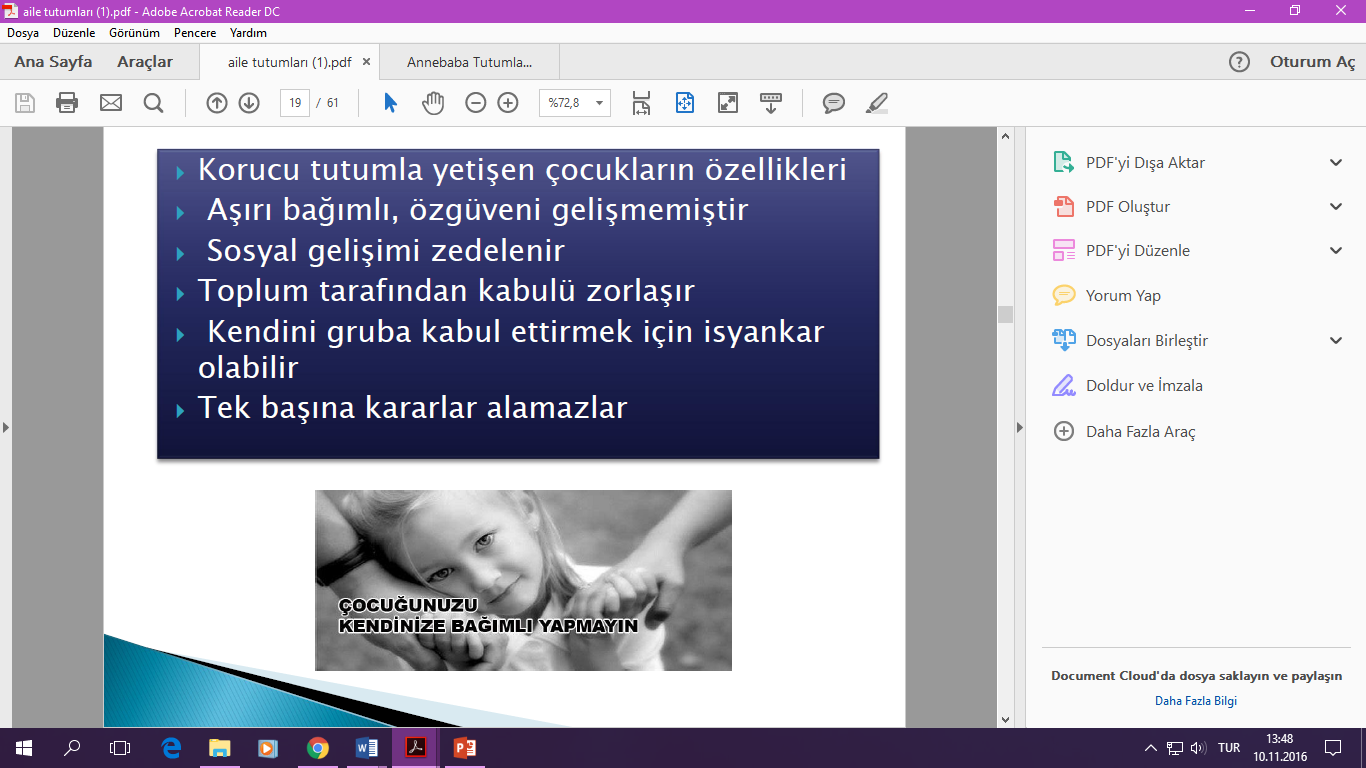Click 'Tek başına kararlar alamazlar' text
Viewport: 1366px width, 768px height.
(412, 407)
